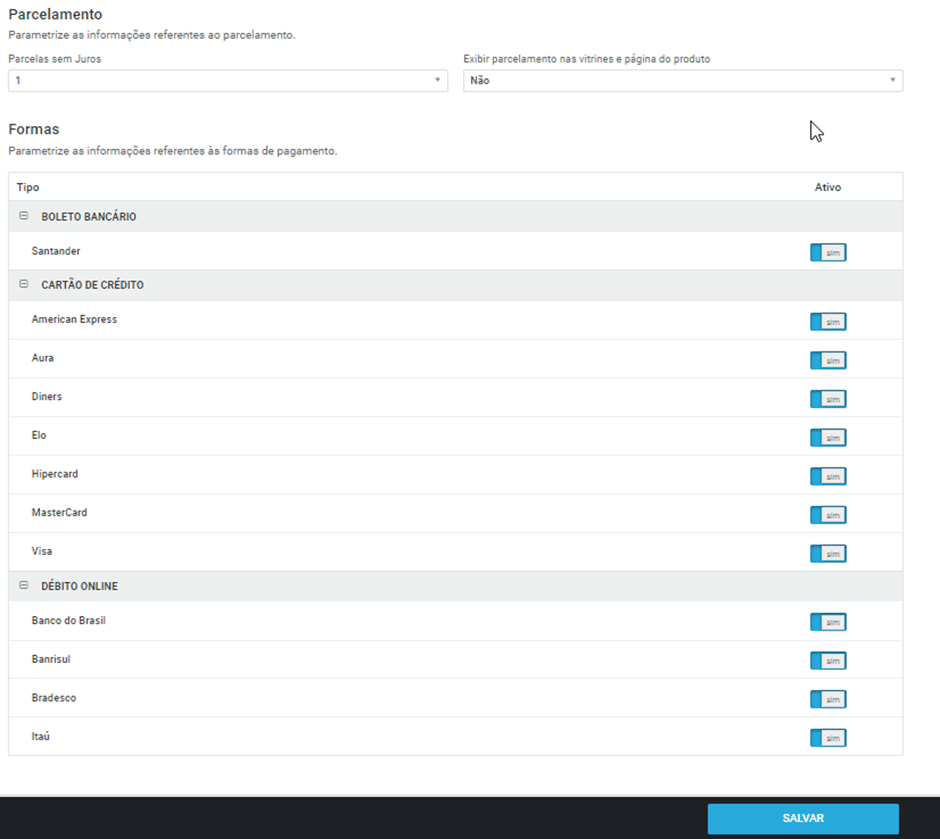Select the Aura row label

click(43, 358)
